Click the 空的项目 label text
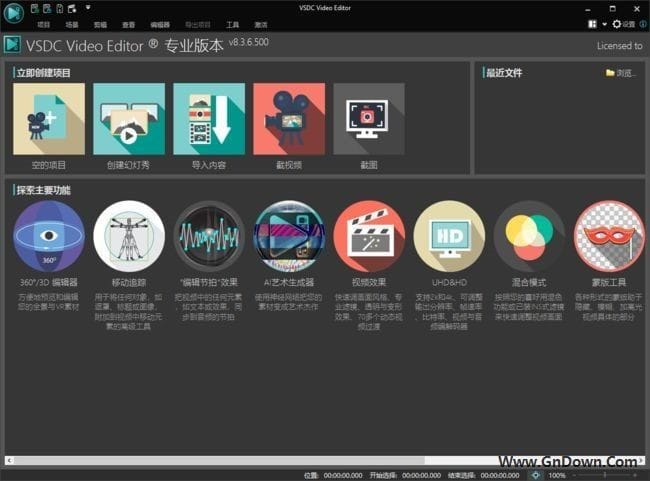This screenshot has height=481, width=650. coord(49,165)
